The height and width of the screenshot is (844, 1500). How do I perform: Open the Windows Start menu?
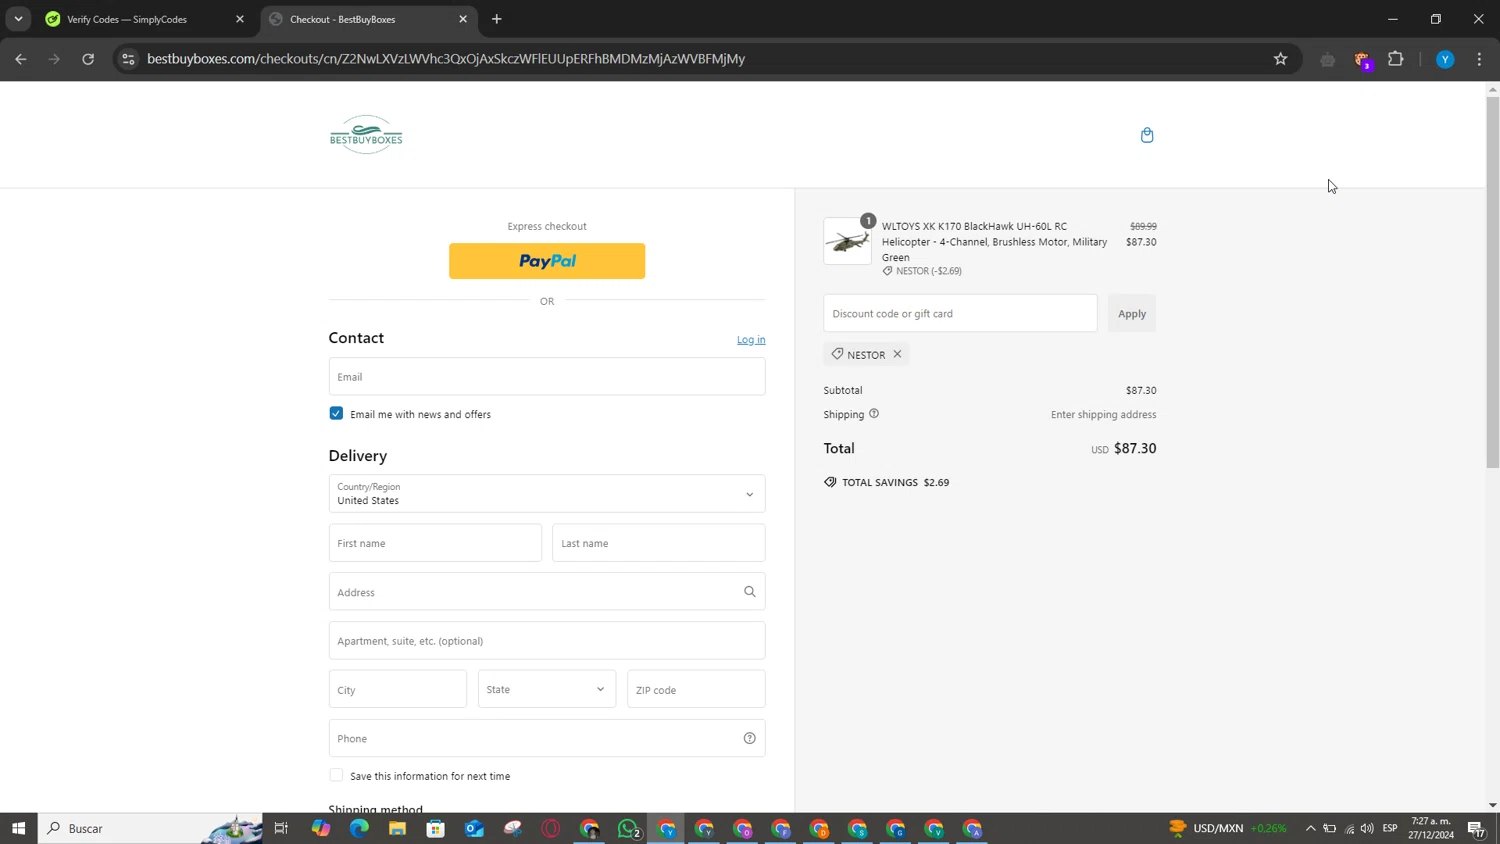pyautogui.click(x=18, y=828)
